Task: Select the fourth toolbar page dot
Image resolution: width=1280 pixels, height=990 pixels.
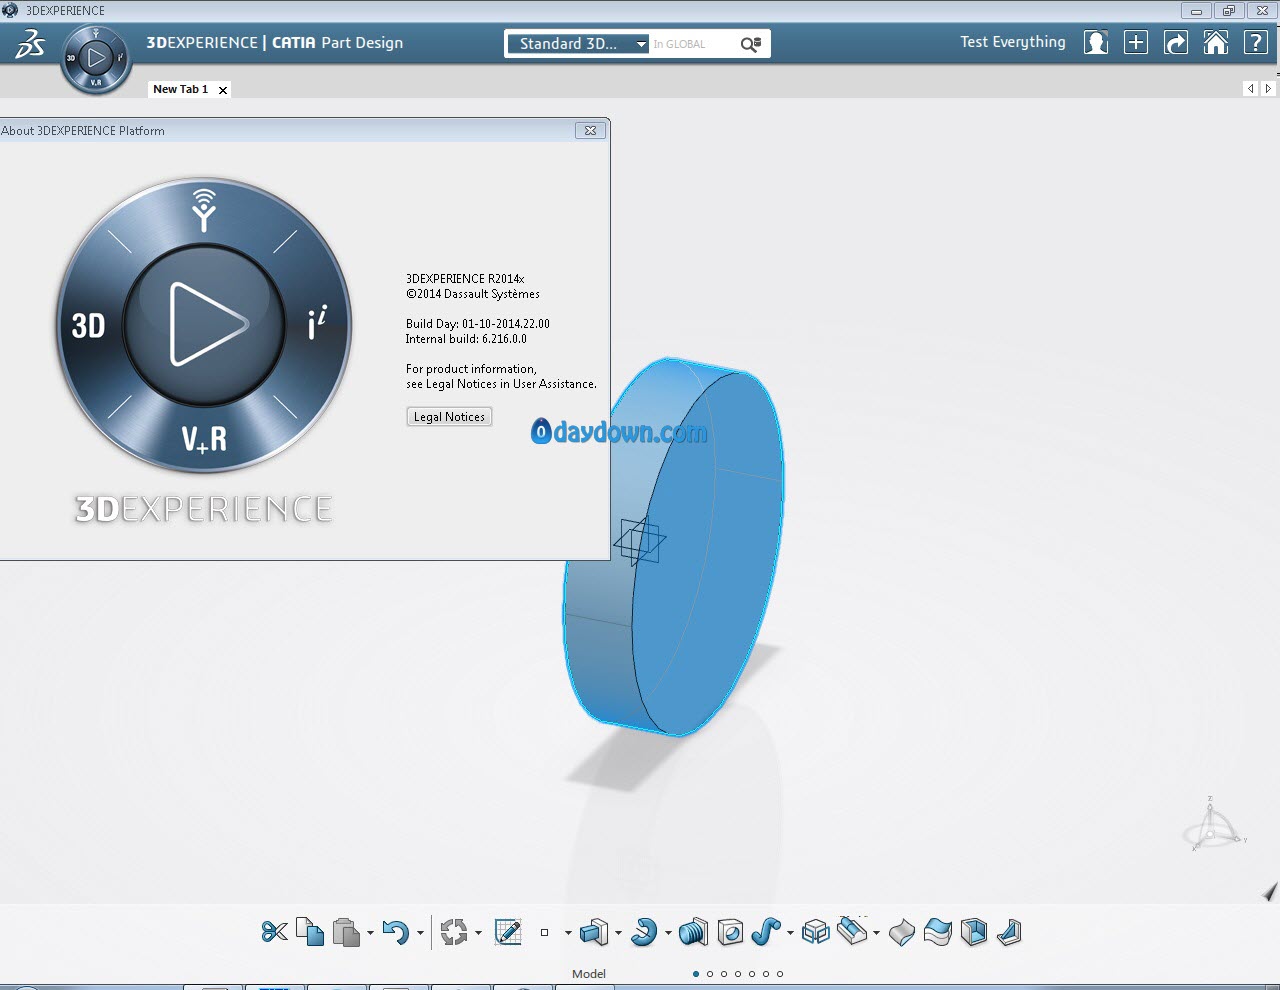Action: pyautogui.click(x=738, y=973)
